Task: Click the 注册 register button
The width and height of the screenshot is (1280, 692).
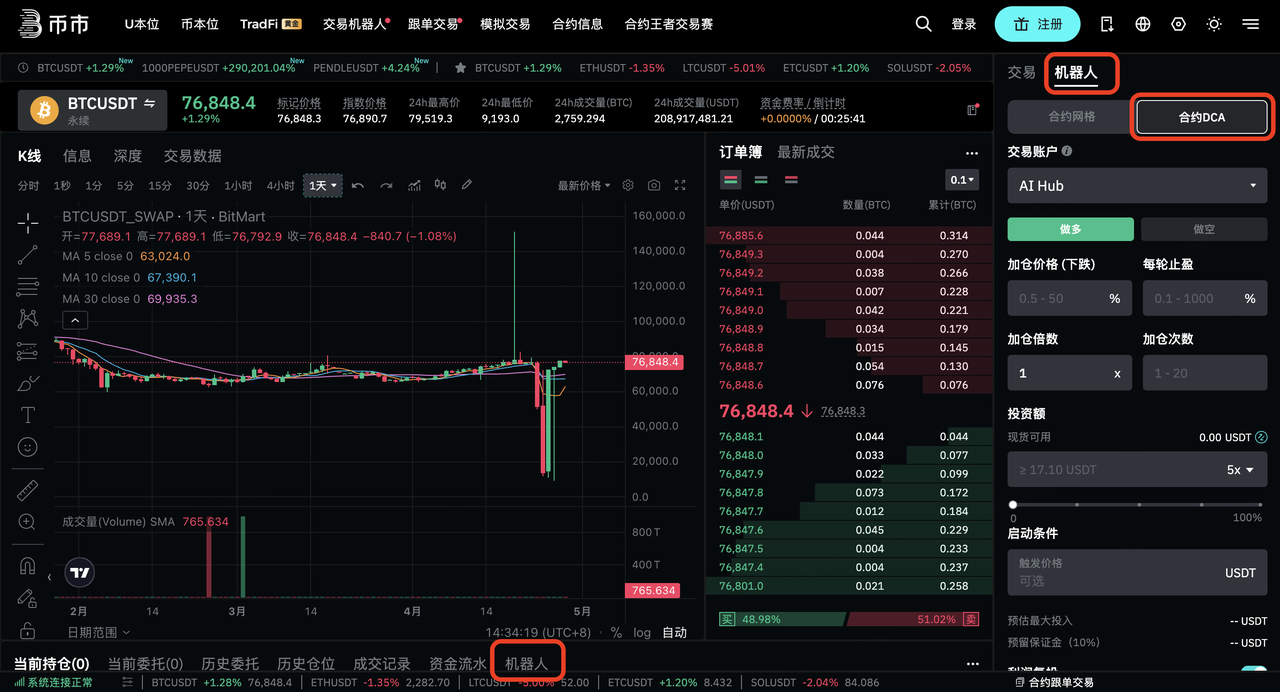Action: click(x=1037, y=24)
